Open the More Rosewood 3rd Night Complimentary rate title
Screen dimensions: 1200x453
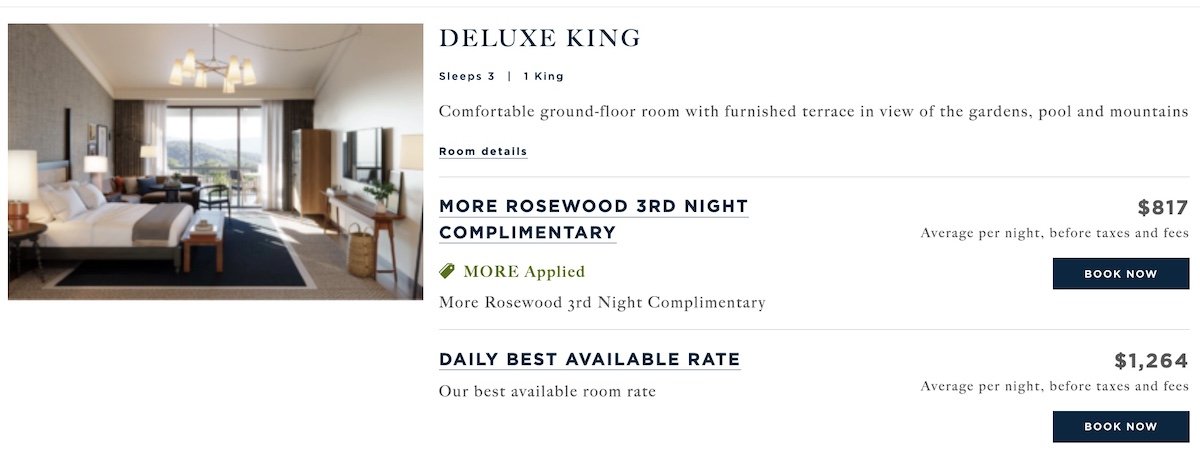(x=594, y=219)
